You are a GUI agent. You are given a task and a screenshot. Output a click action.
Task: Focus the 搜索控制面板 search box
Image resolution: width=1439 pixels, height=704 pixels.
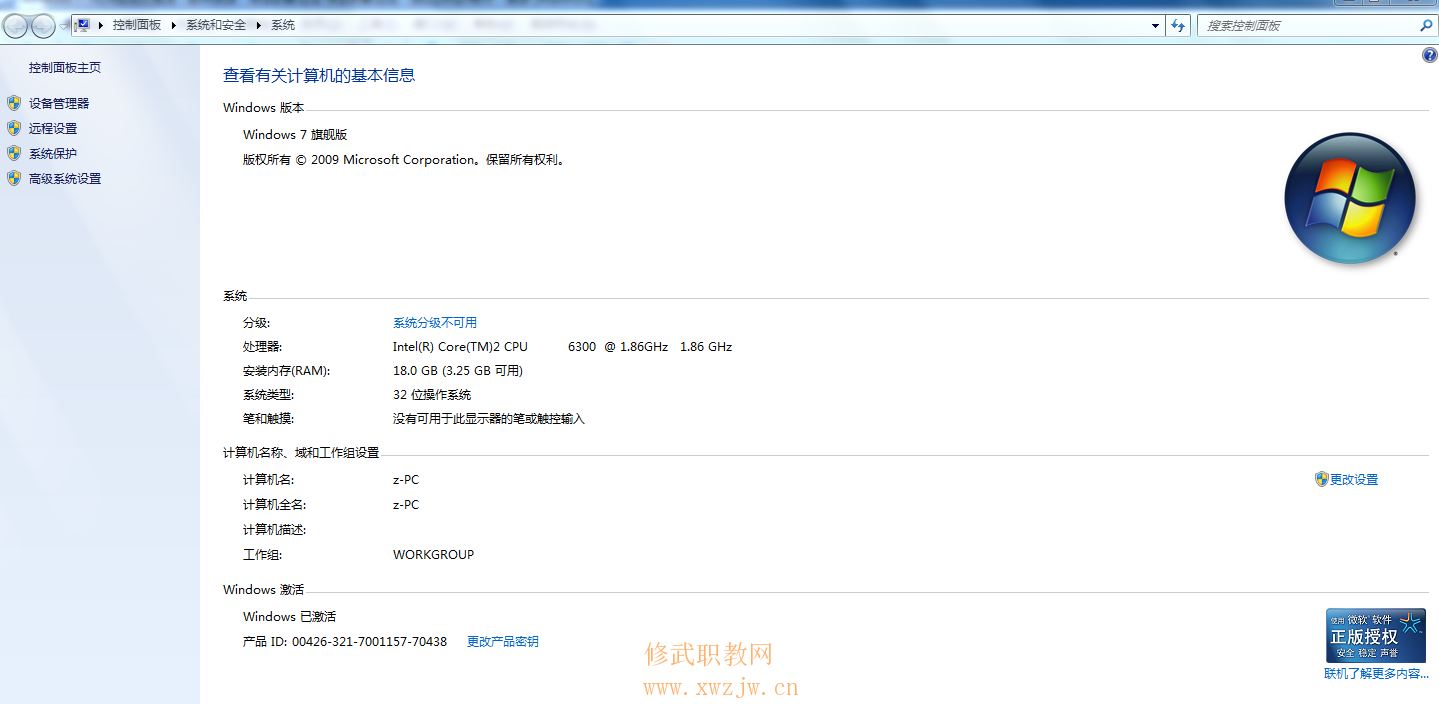1309,26
